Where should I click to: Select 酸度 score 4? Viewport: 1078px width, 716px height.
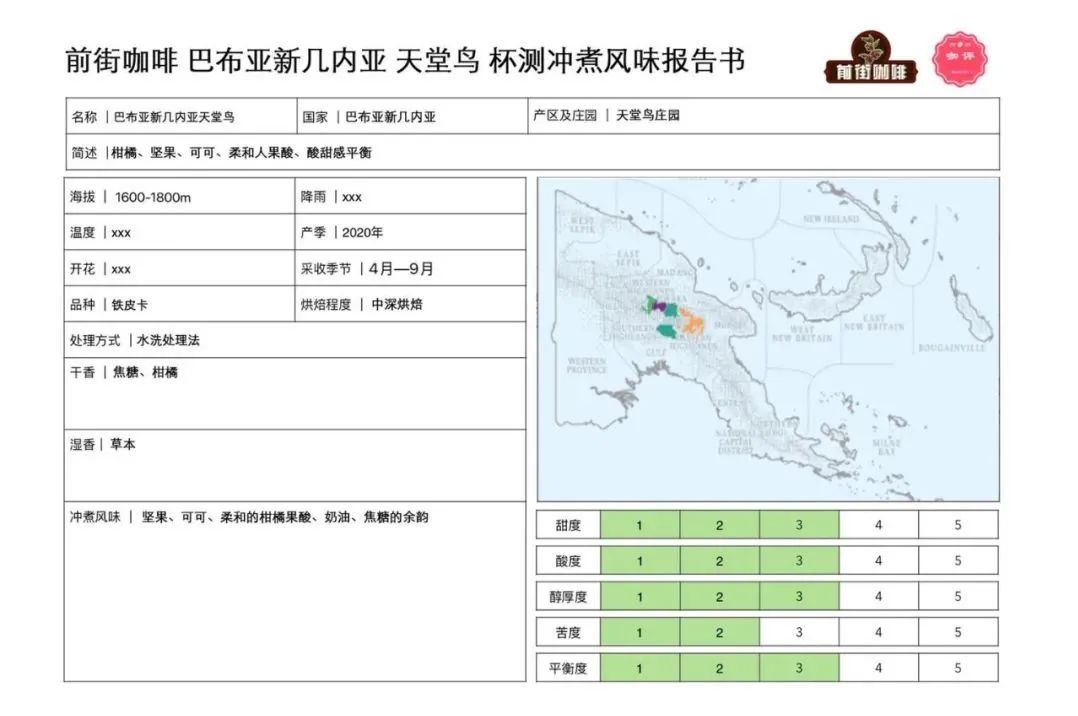coord(879,561)
